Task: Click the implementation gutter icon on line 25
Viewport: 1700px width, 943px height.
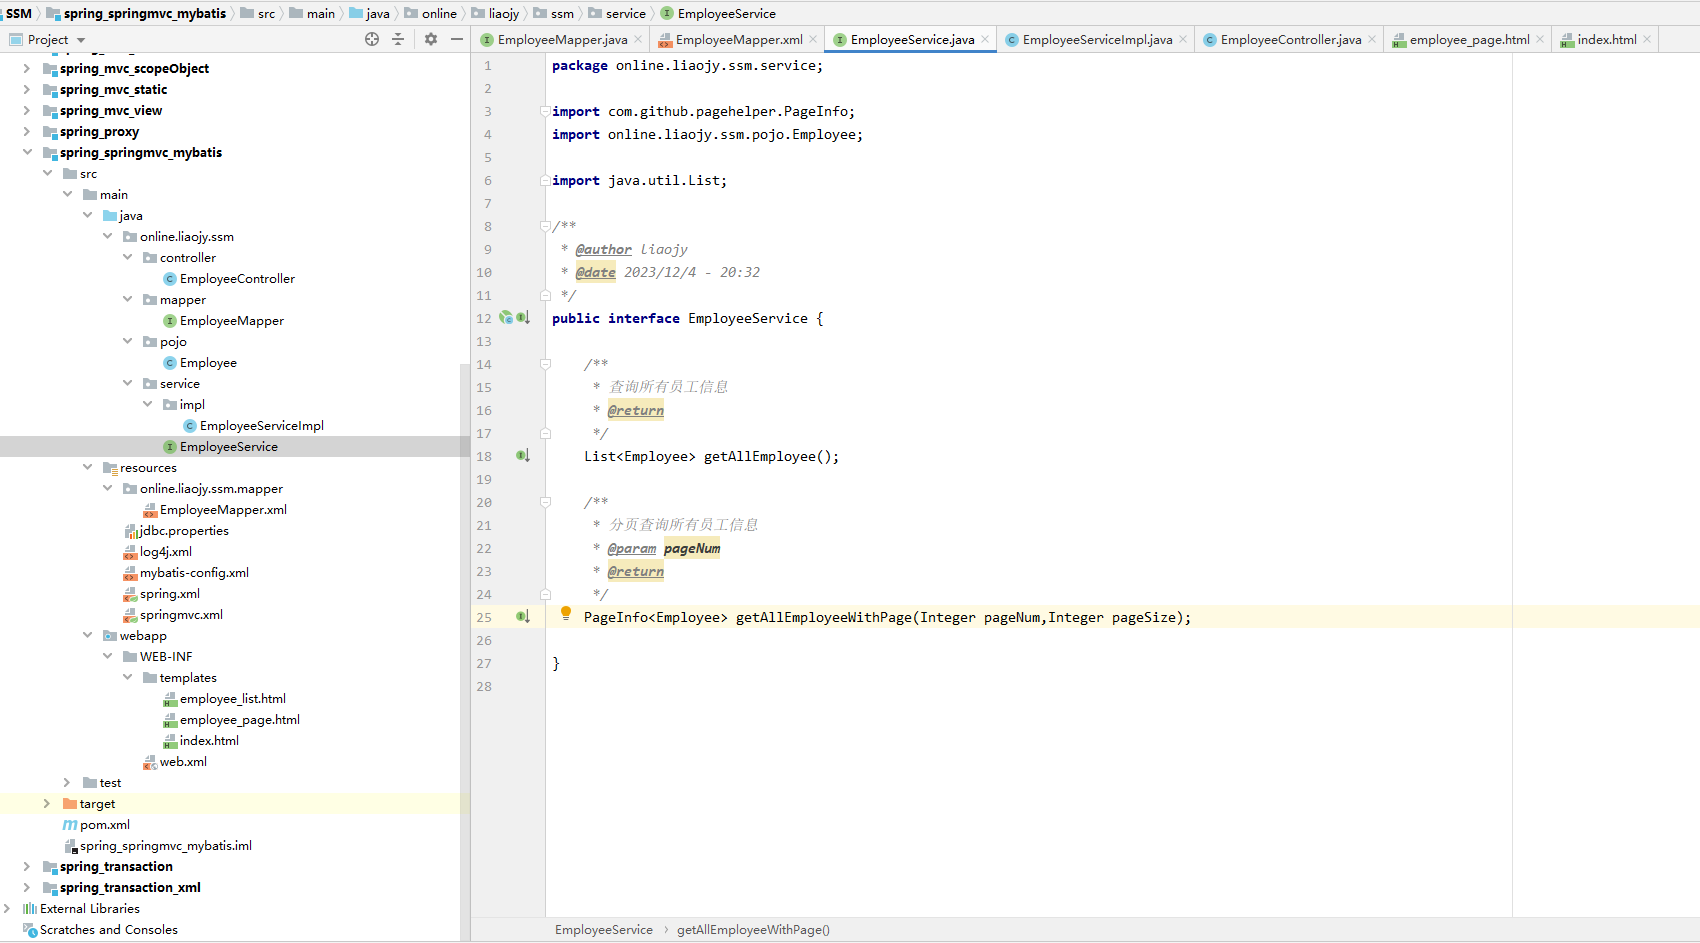Action: [x=523, y=617]
